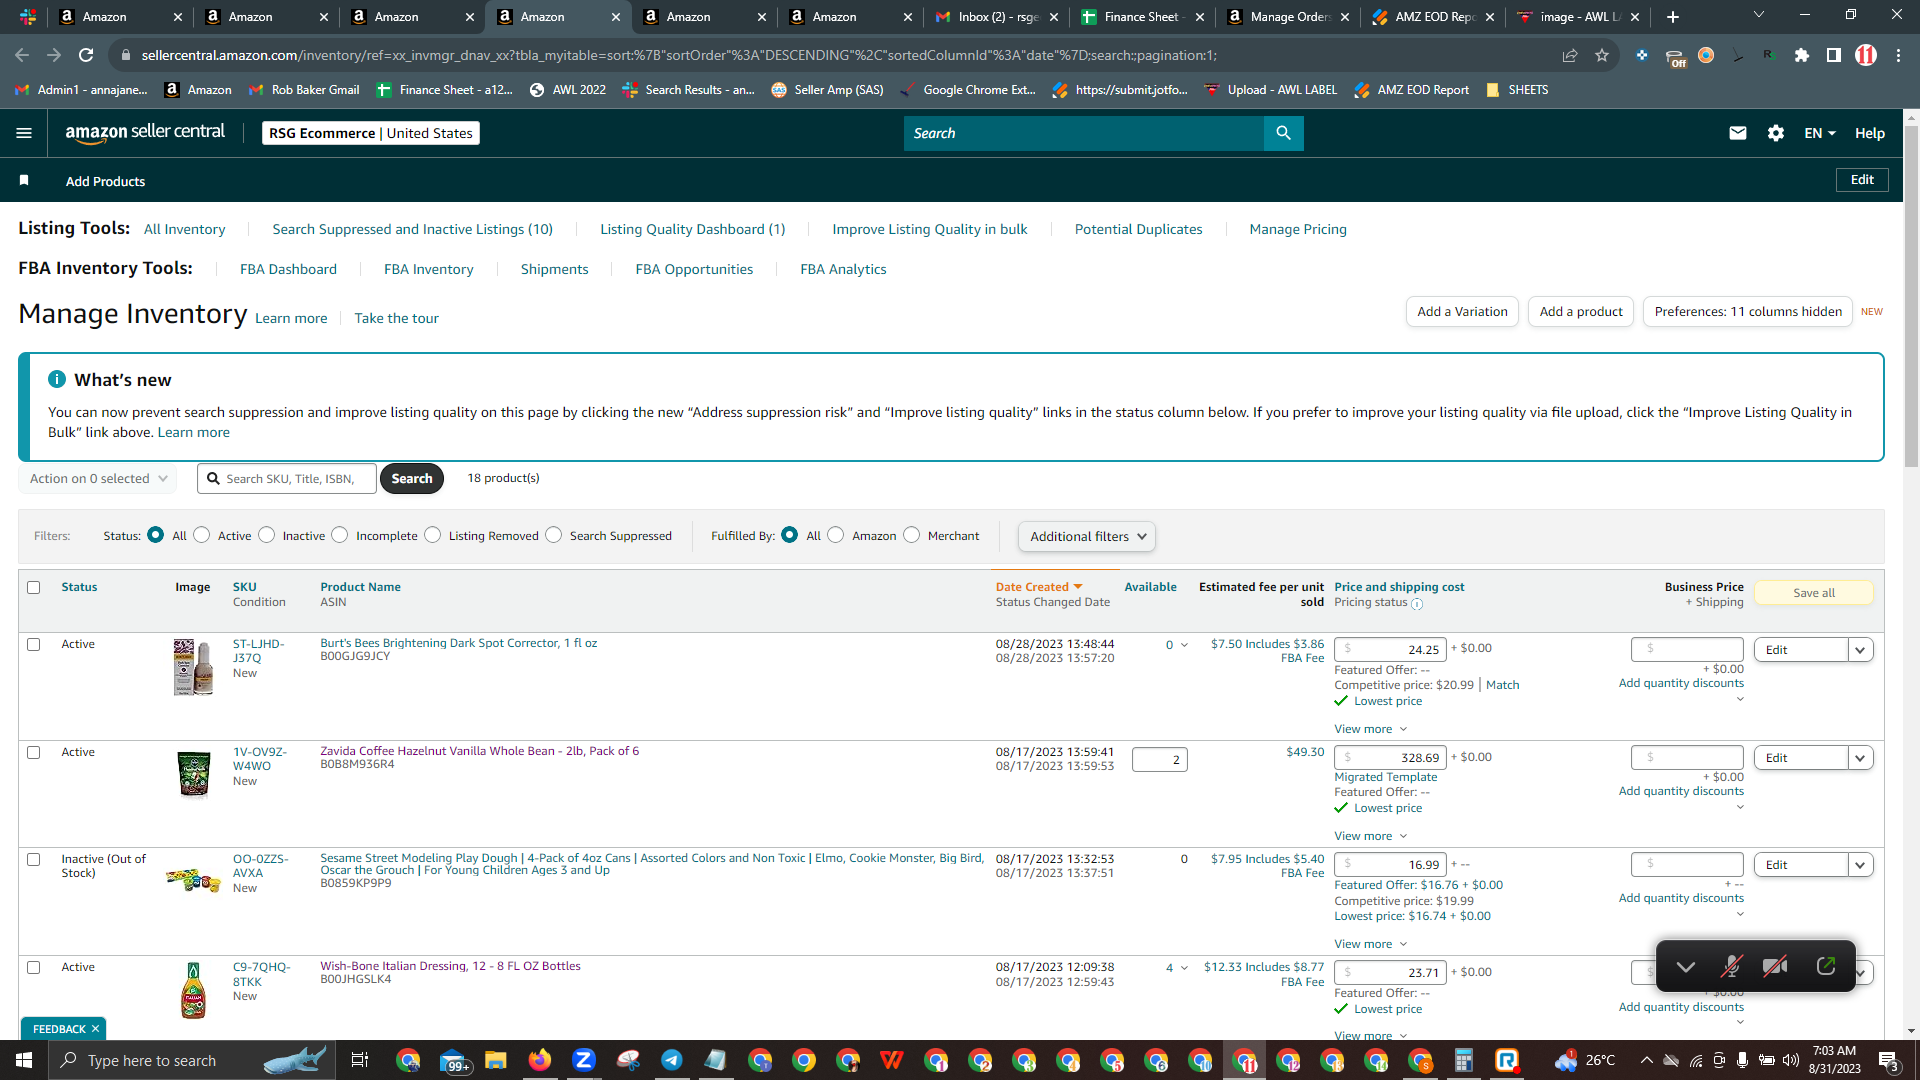Open the messages envelope icon
This screenshot has height=1080, width=1920.
(1738, 133)
